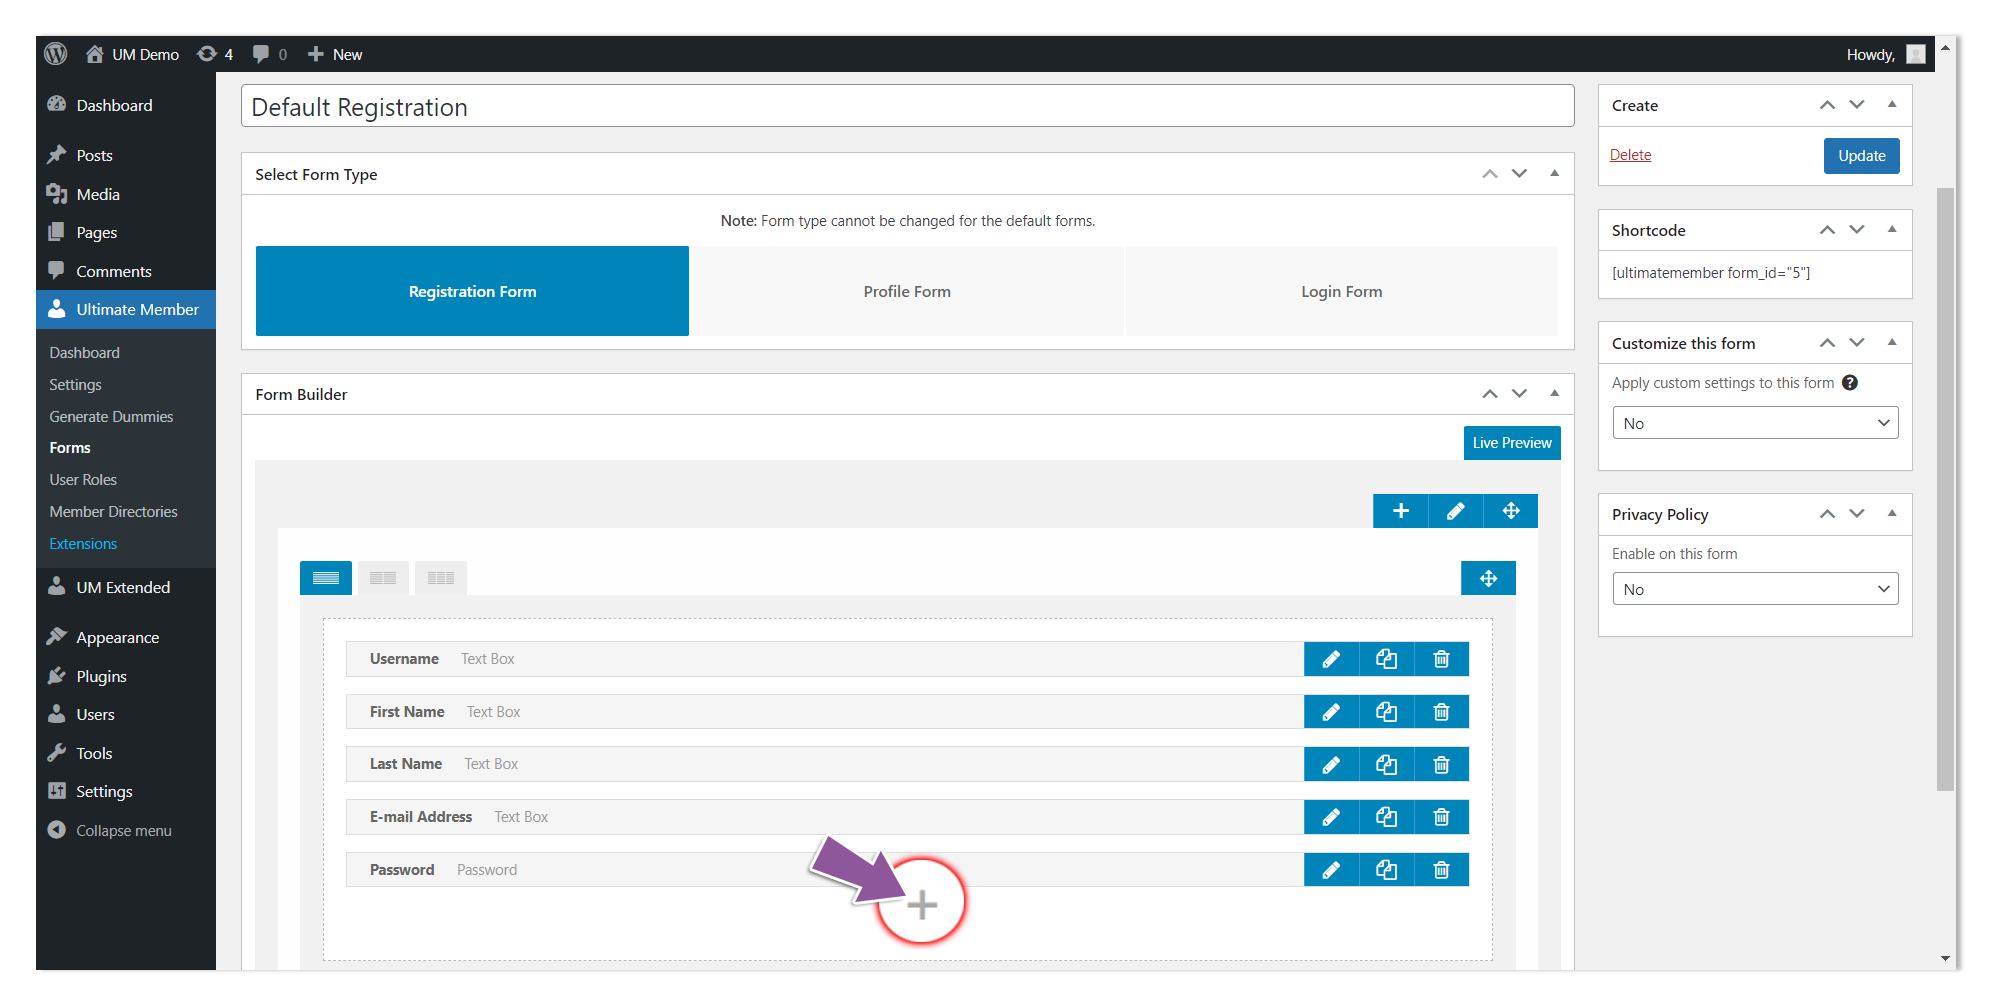The image size is (1992, 1006).
Task: Click Collapse menu in sidebar
Action: tap(110, 831)
